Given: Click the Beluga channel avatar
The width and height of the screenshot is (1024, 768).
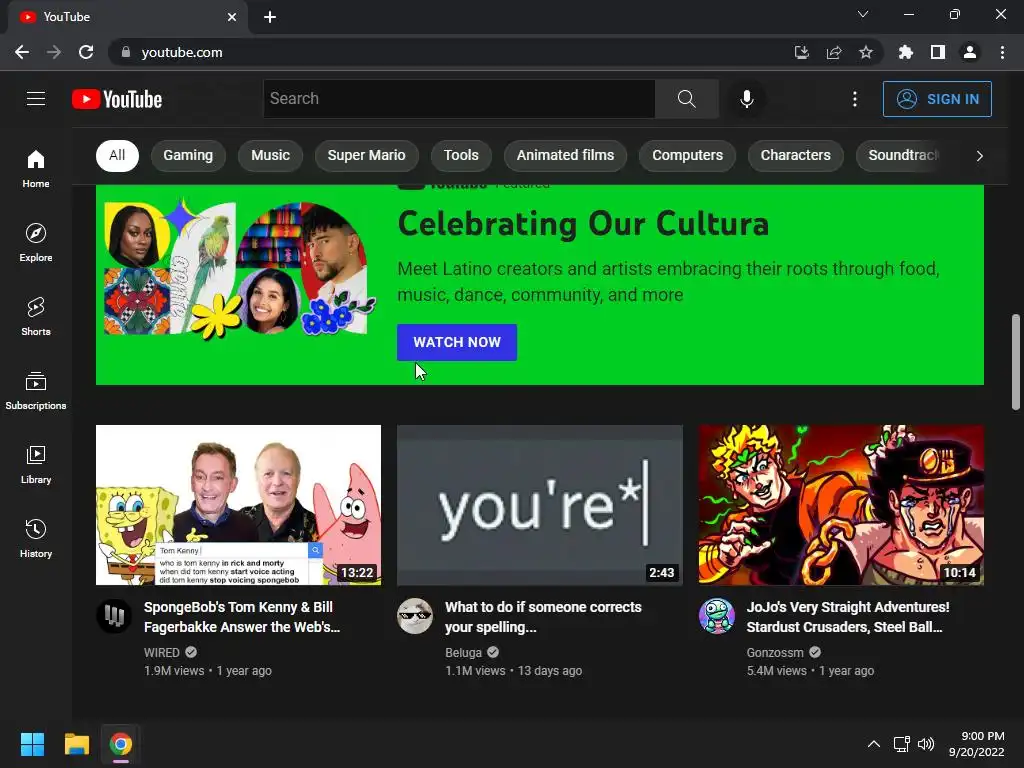Looking at the screenshot, I should 415,616.
